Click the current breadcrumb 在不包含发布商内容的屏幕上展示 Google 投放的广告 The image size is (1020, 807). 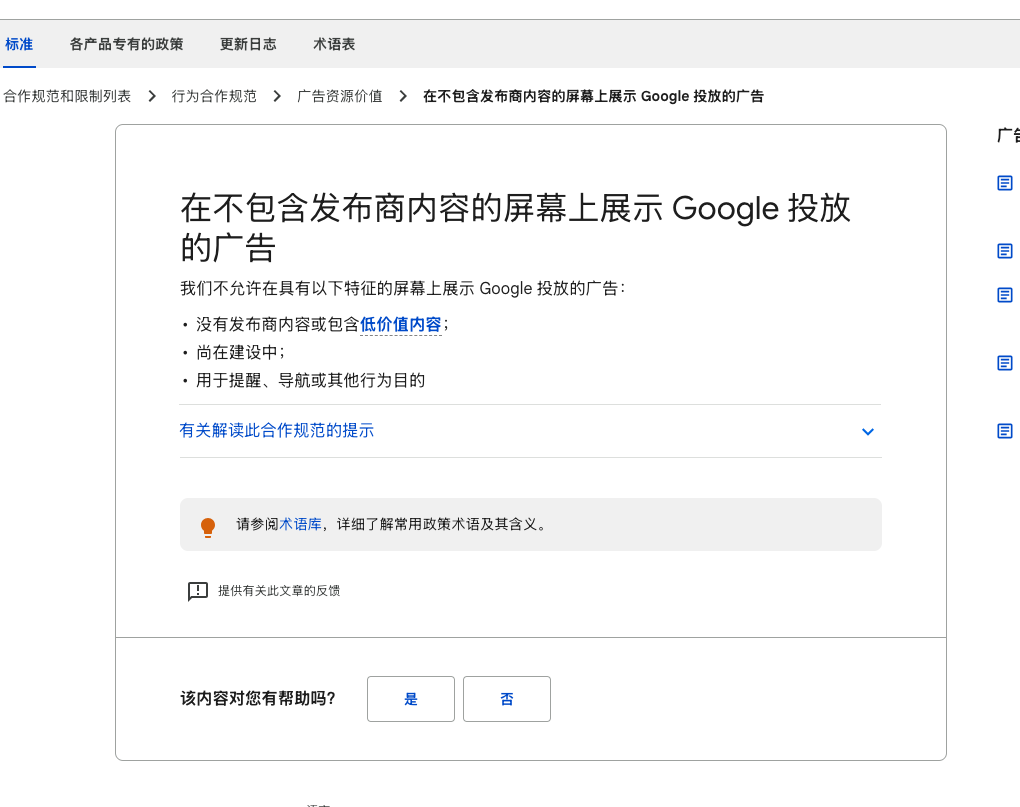tap(593, 96)
